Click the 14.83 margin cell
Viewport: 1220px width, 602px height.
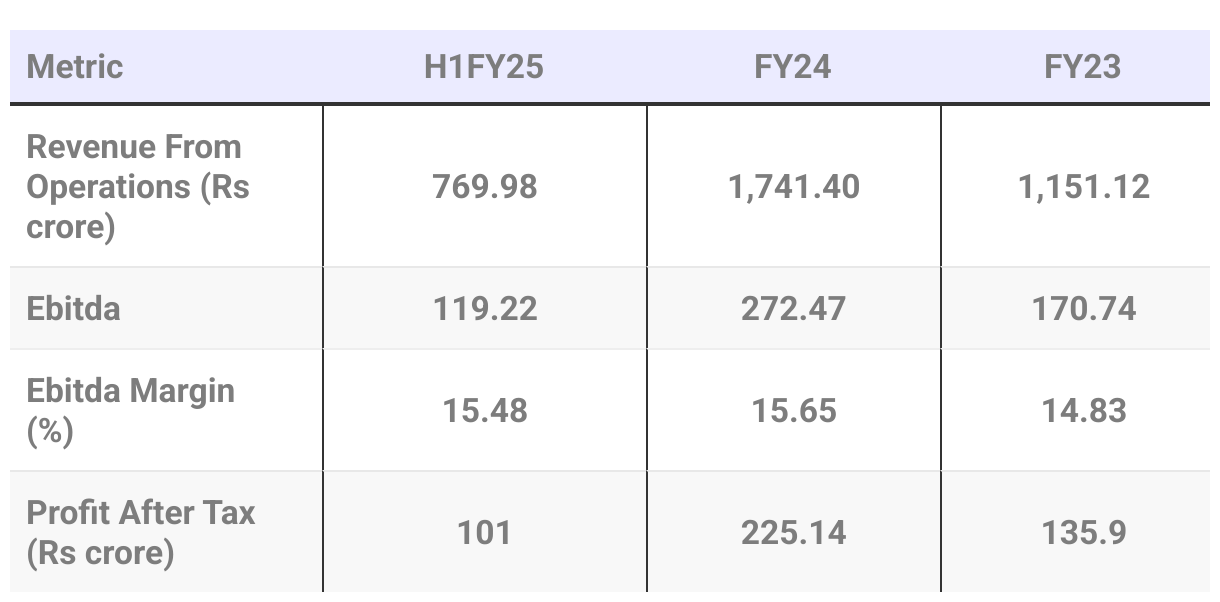click(1084, 411)
